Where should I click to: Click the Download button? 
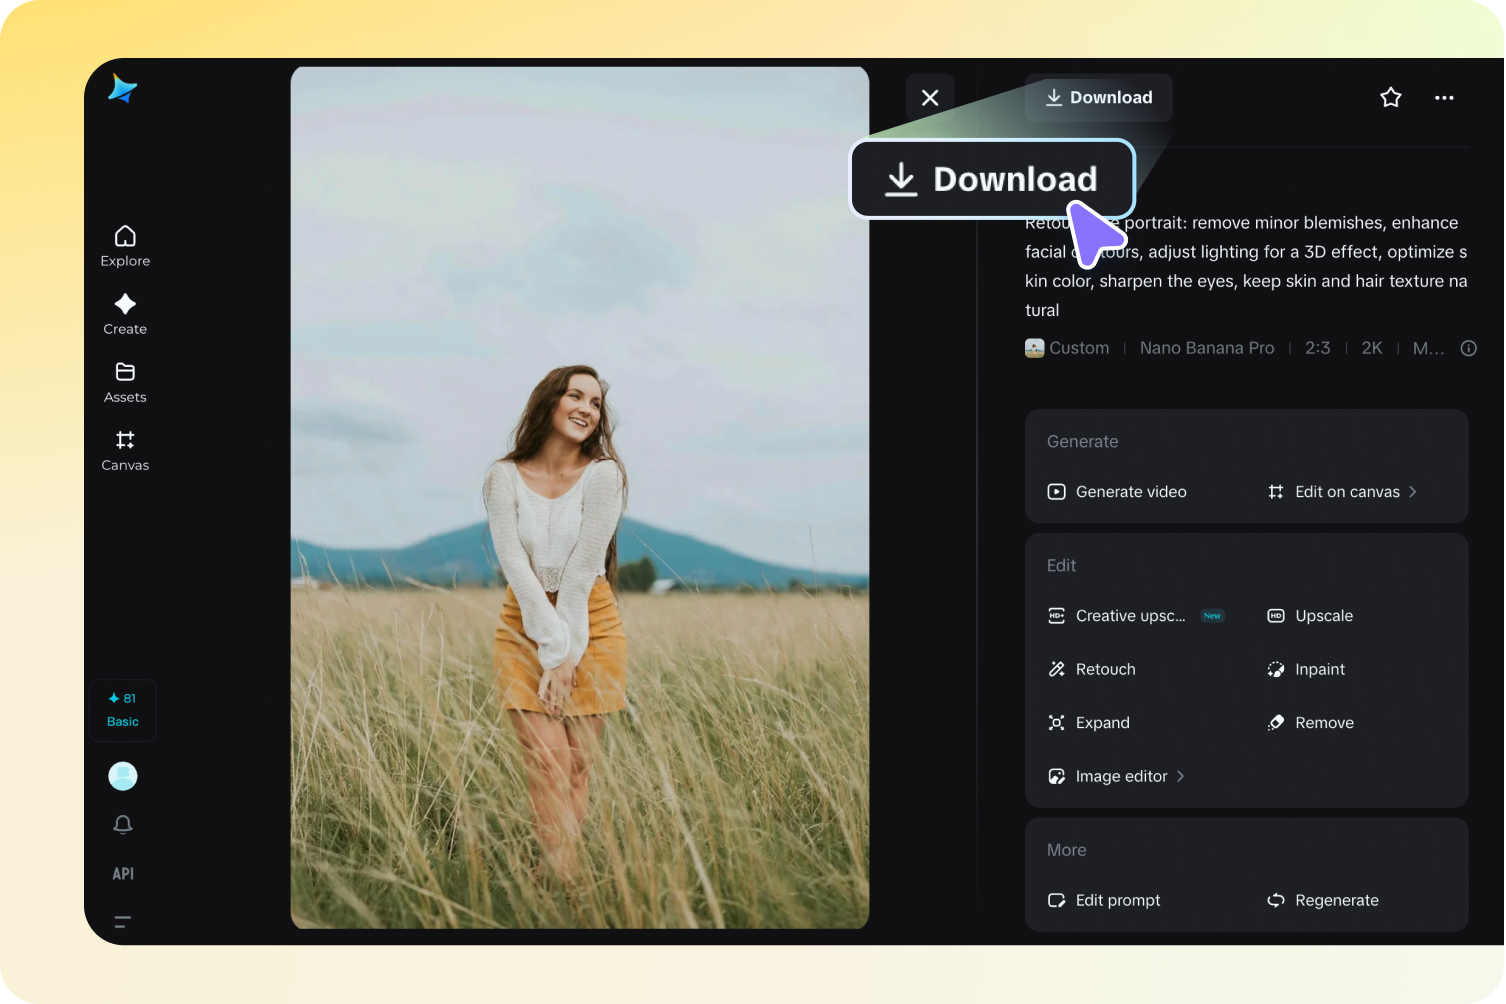coord(1098,97)
